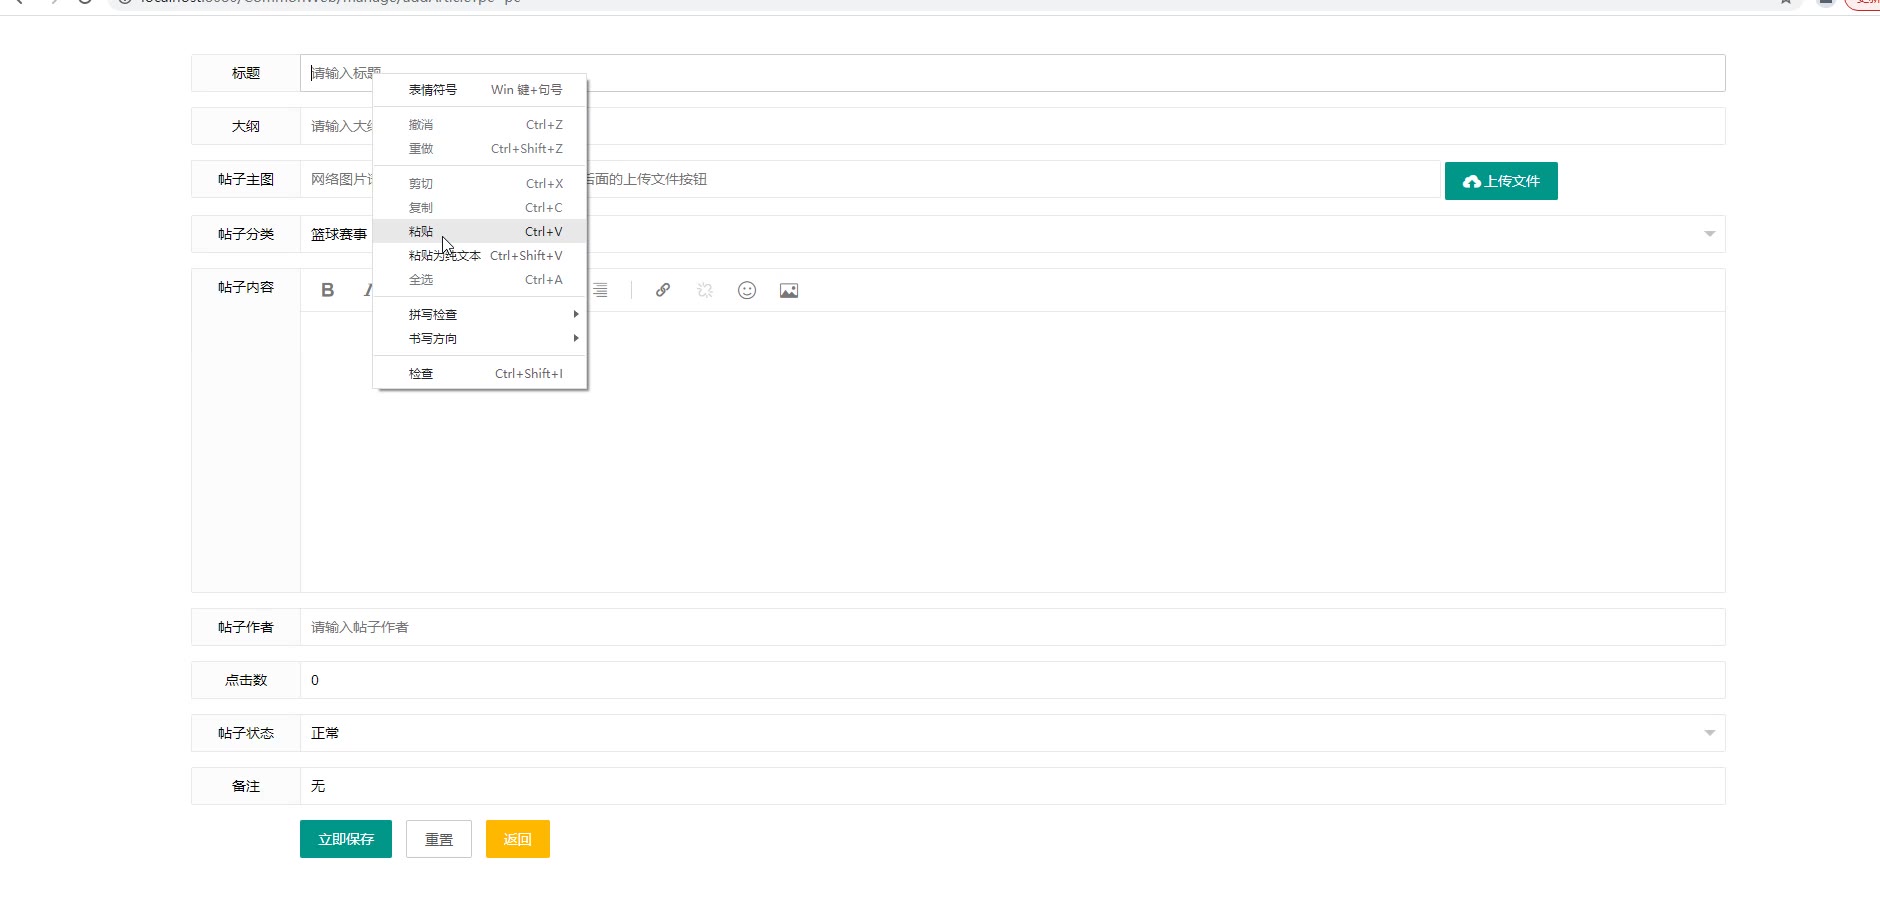Open the 帖子分类 dropdown showing 篮球赛事
This screenshot has width=1880, height=924.
(x=1013, y=234)
